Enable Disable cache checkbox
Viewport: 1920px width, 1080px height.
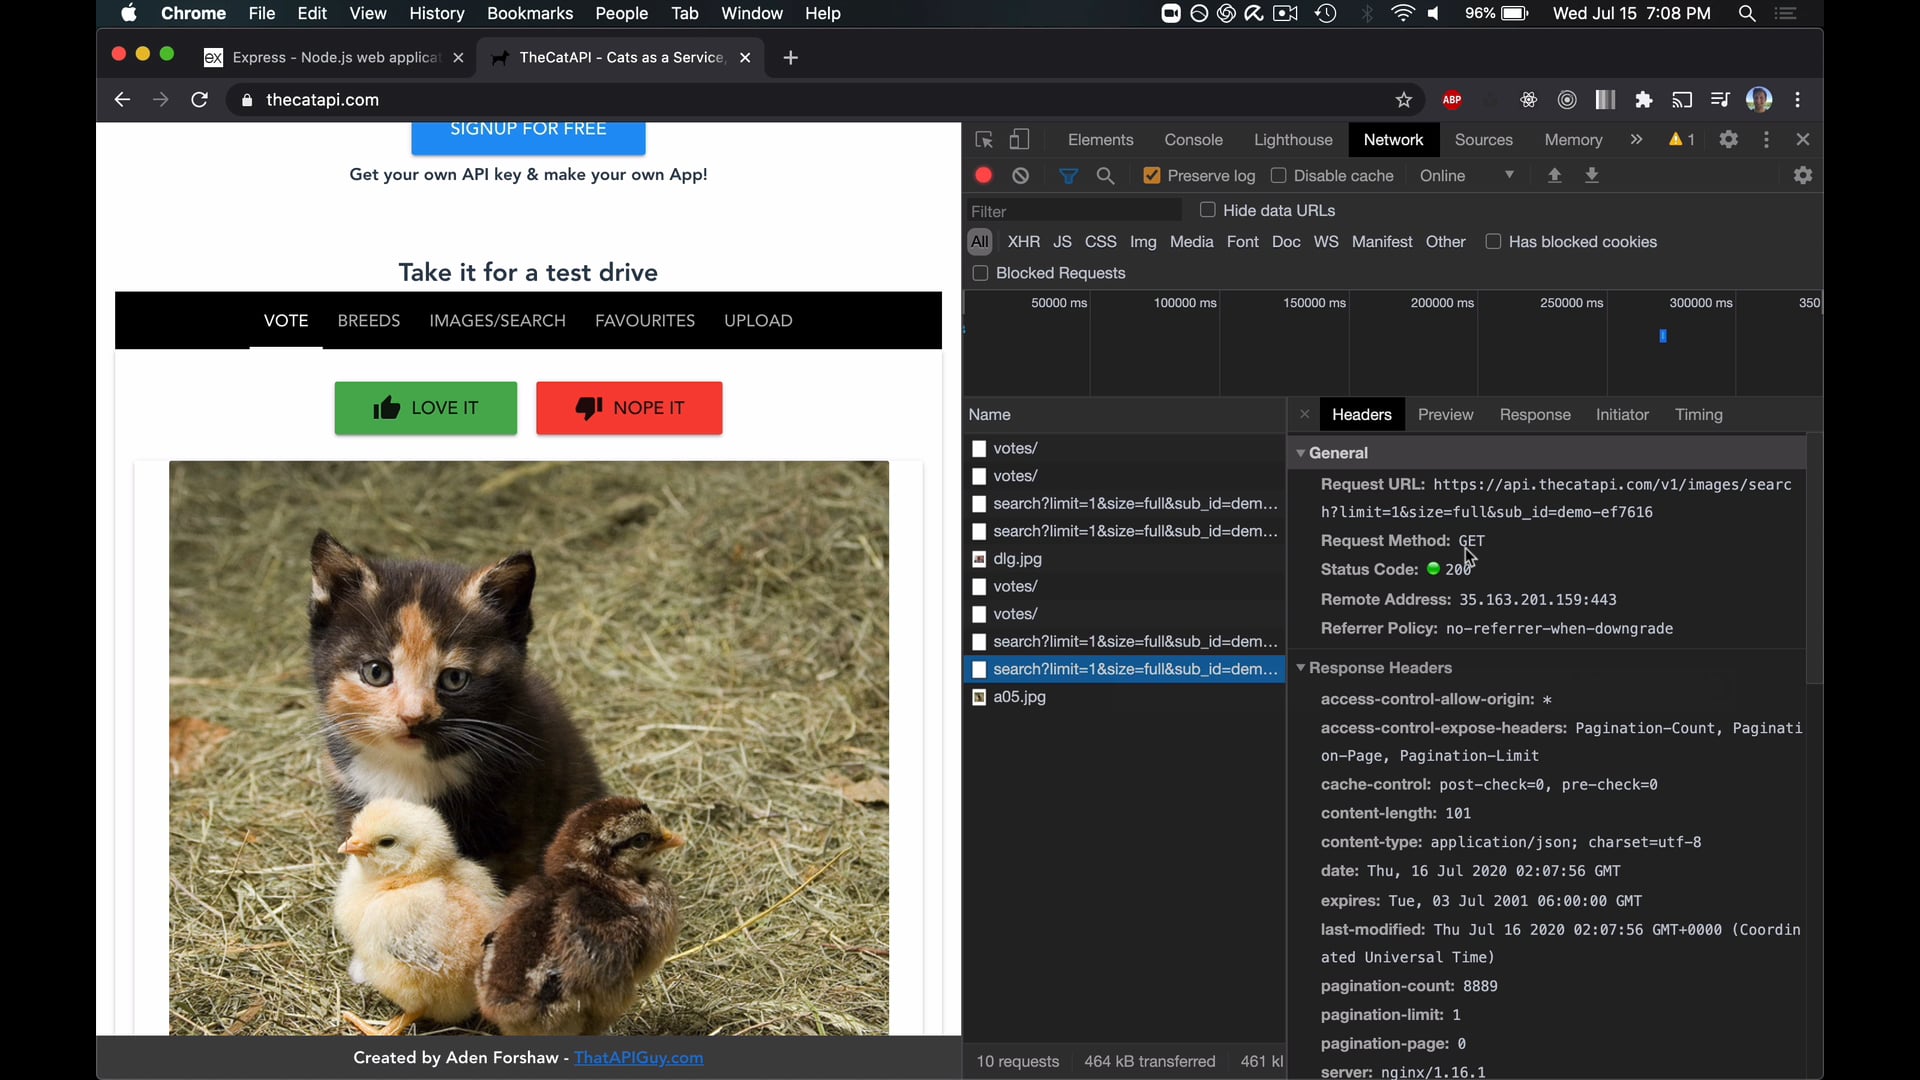point(1278,176)
